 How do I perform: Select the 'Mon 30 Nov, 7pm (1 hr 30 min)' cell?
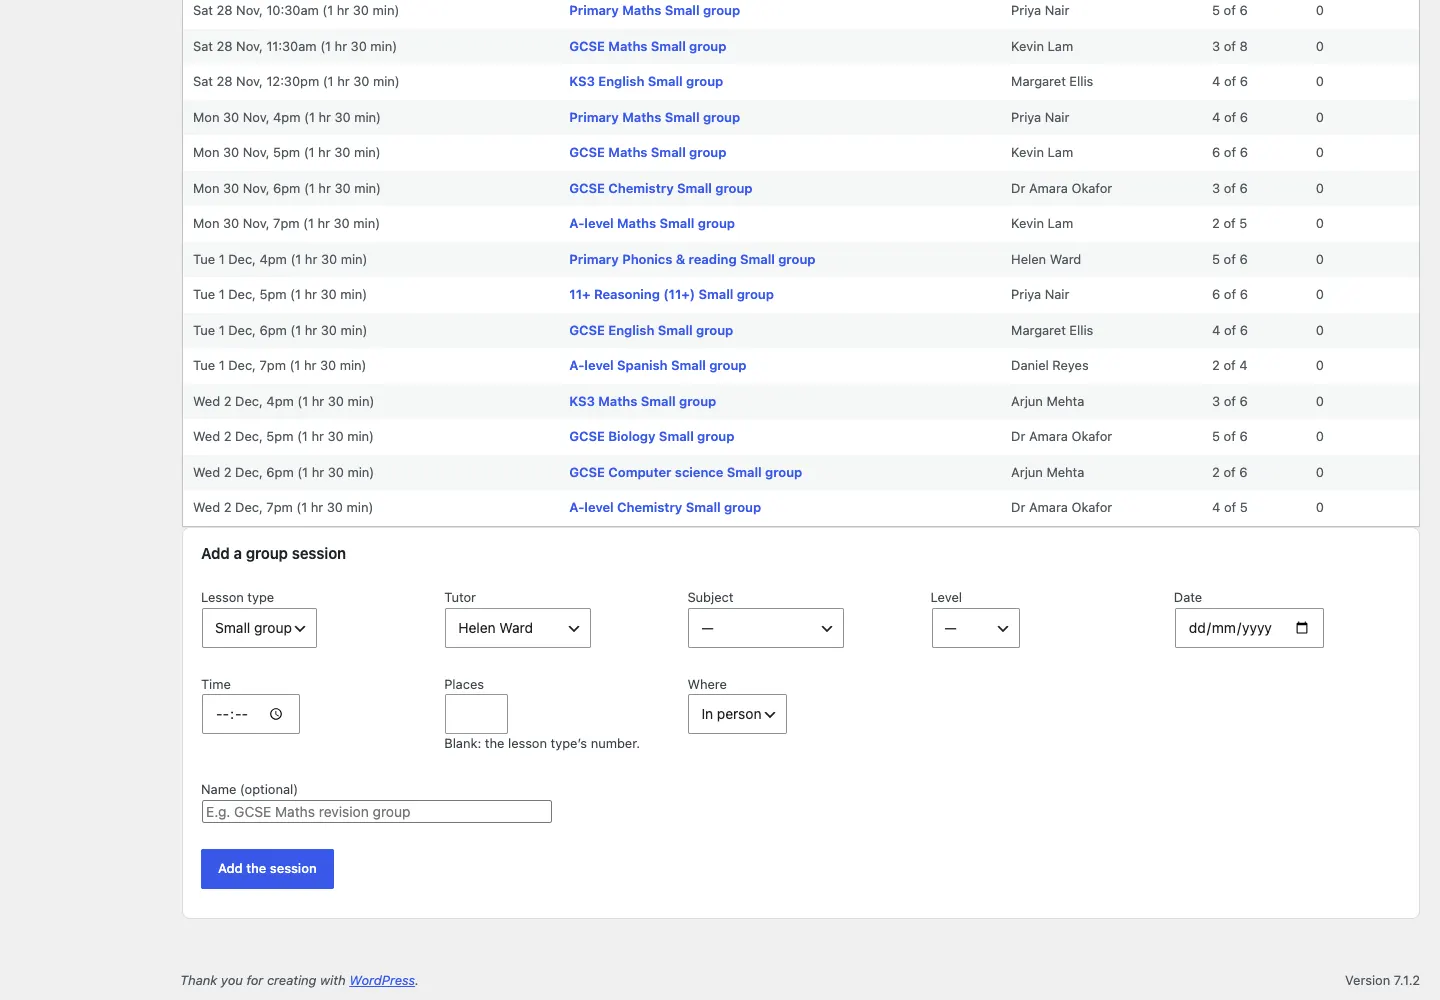click(x=286, y=224)
